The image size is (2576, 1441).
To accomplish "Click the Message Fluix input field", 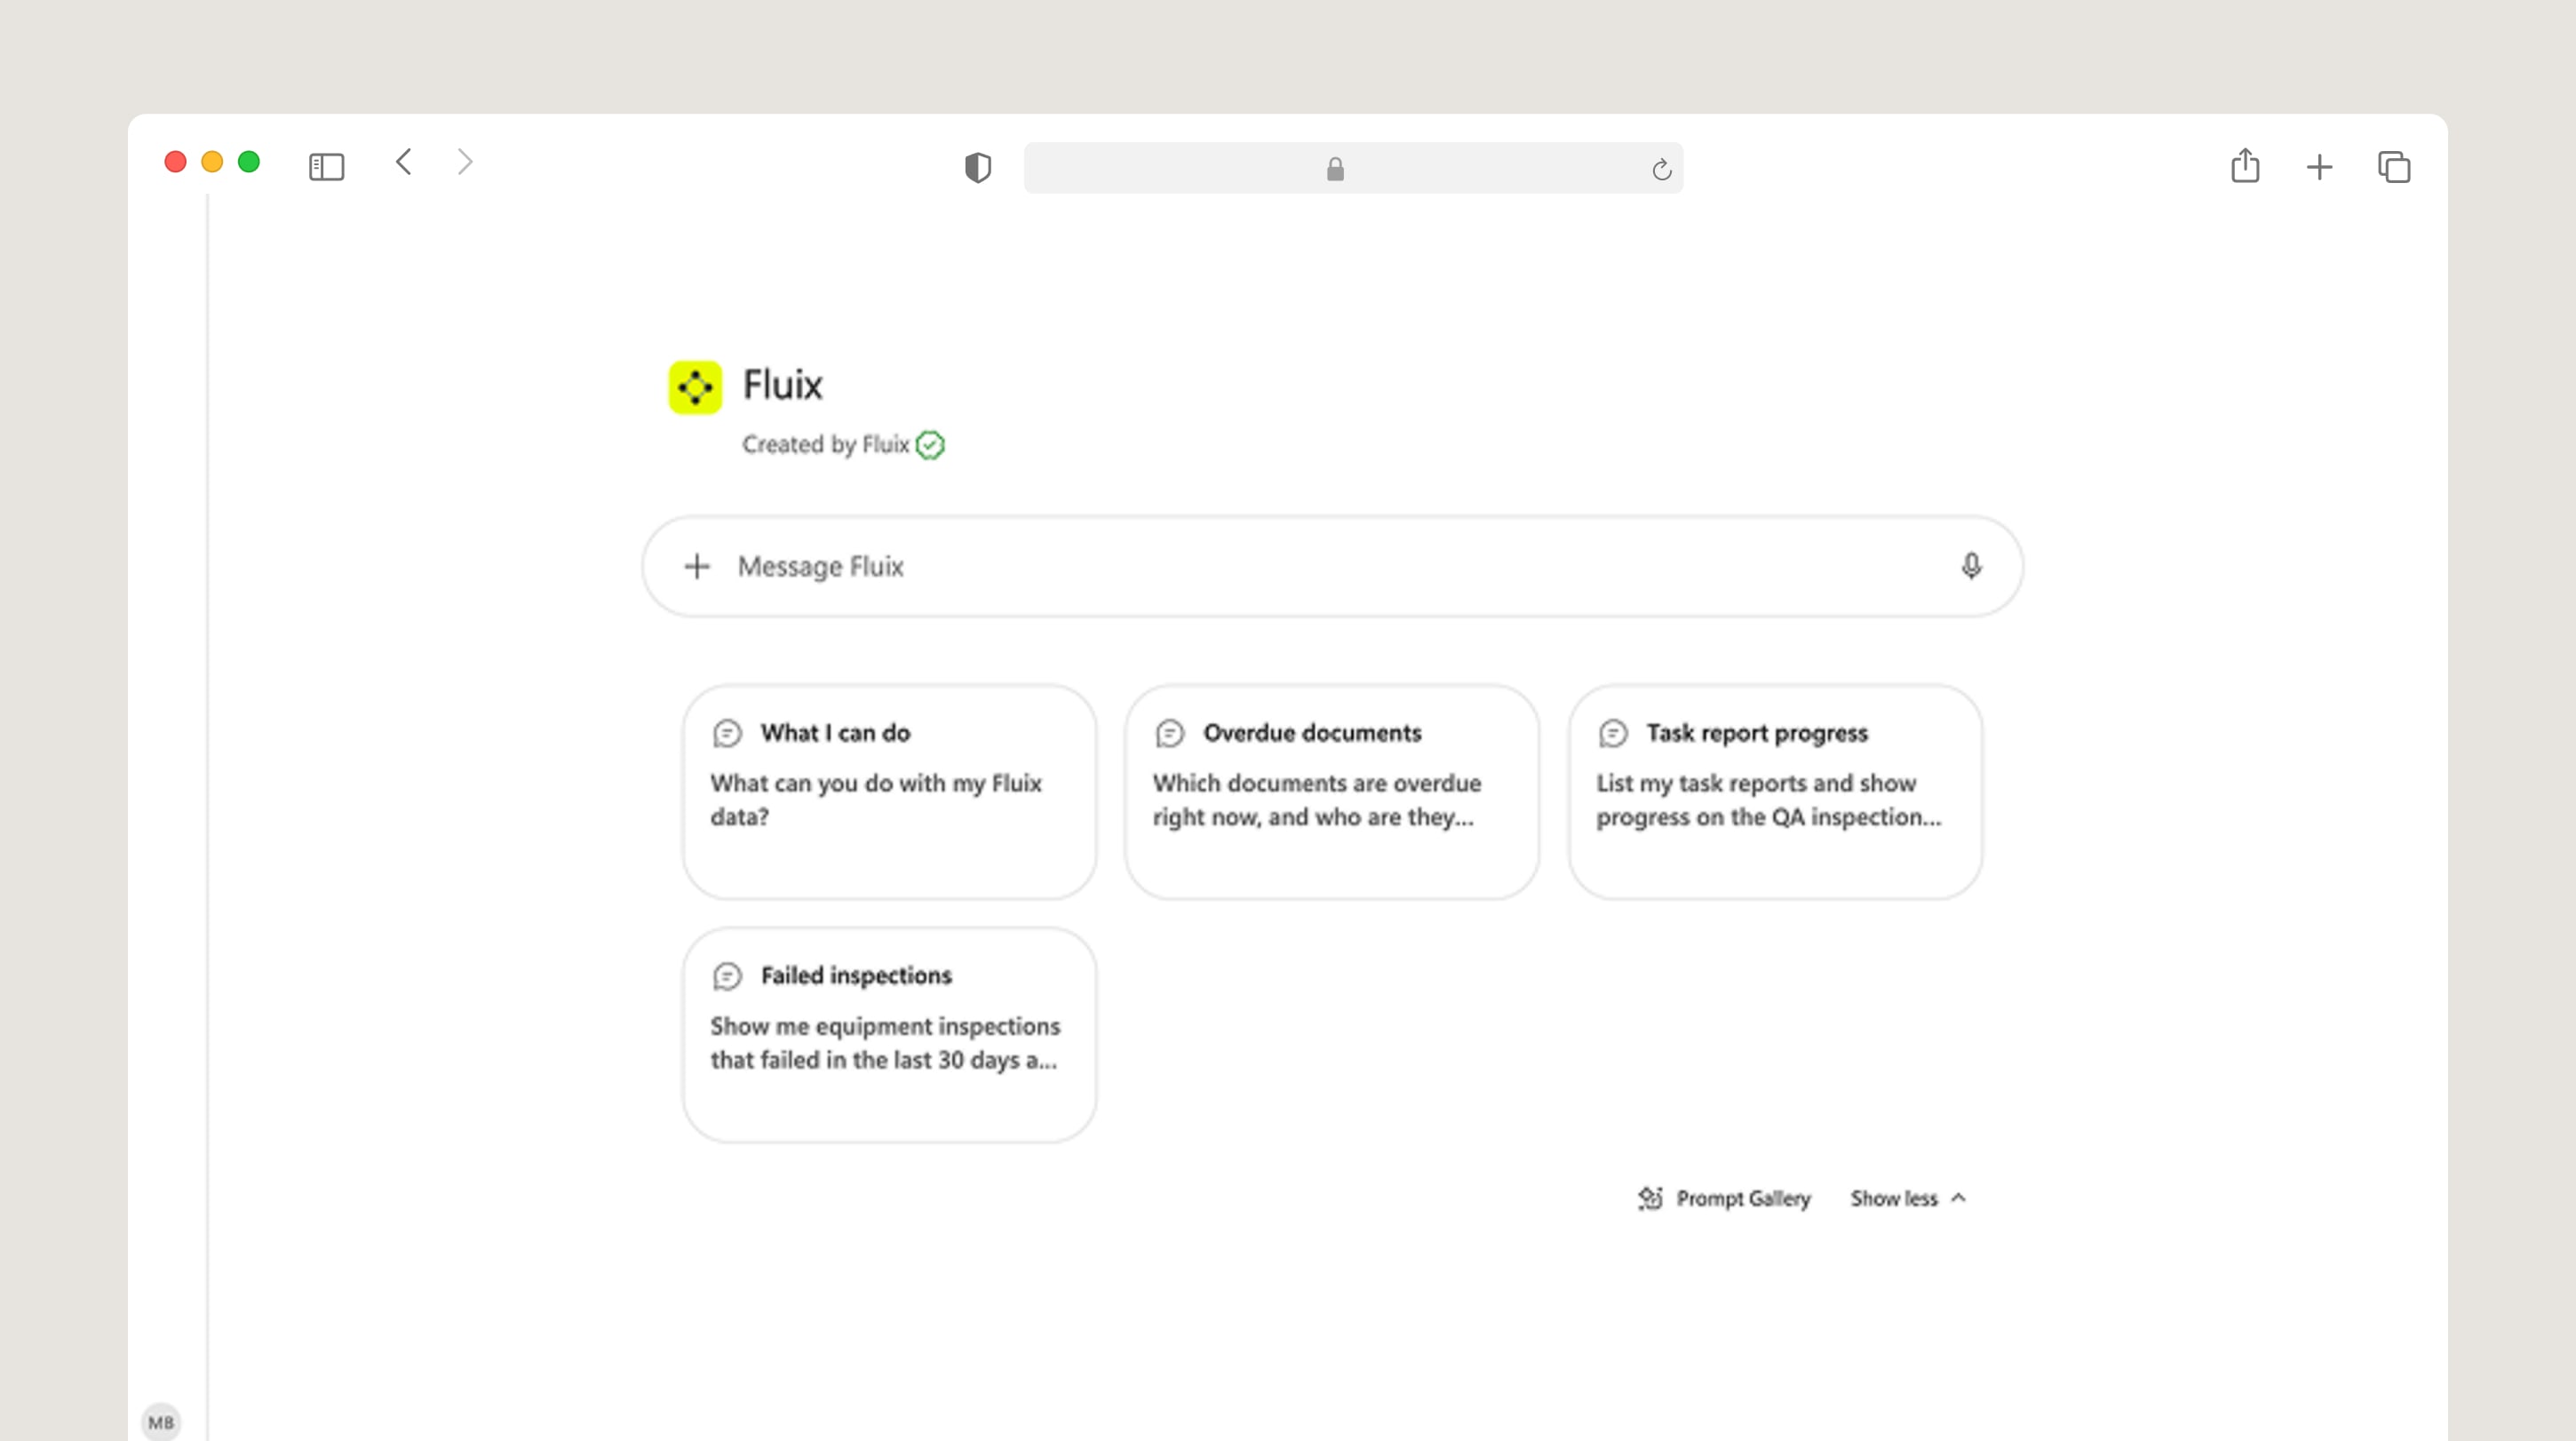I will pos(1332,566).
